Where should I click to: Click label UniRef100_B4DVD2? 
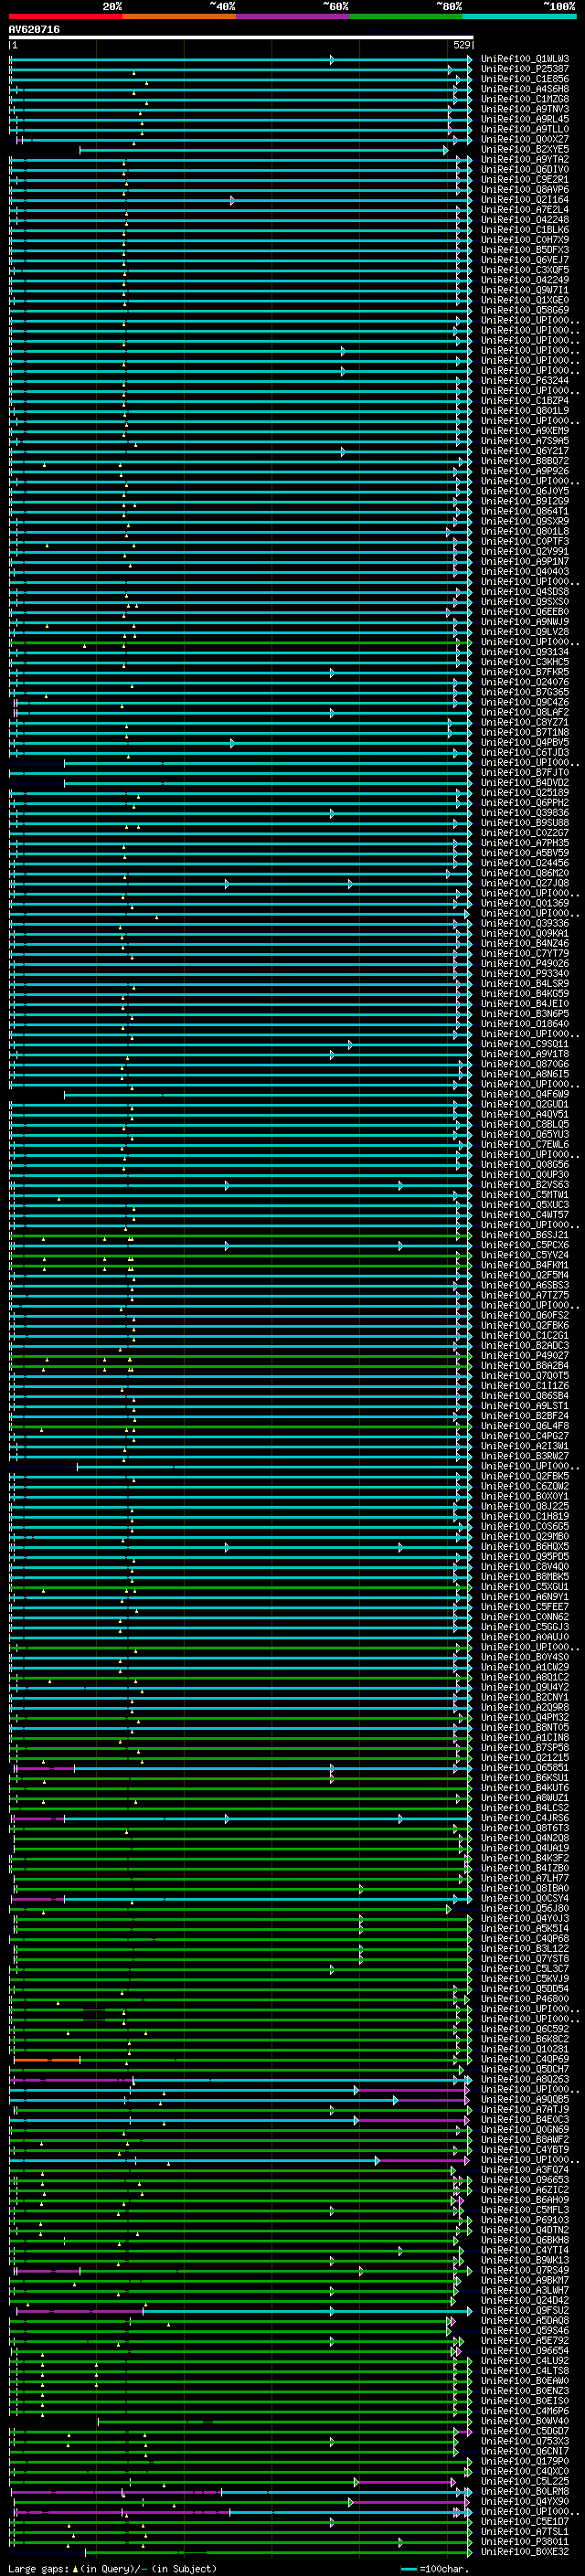click(525, 783)
